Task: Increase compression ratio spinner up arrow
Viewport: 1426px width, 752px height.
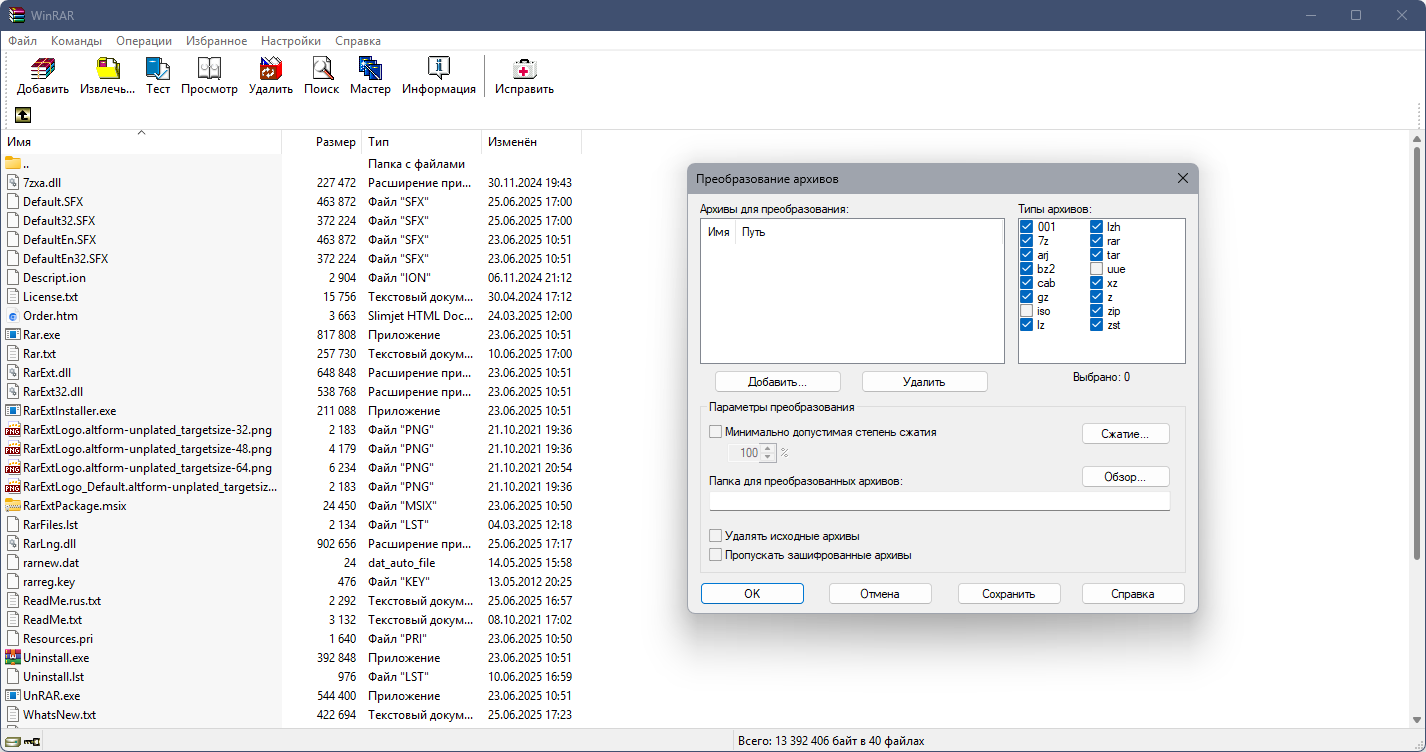Action: click(x=768, y=448)
